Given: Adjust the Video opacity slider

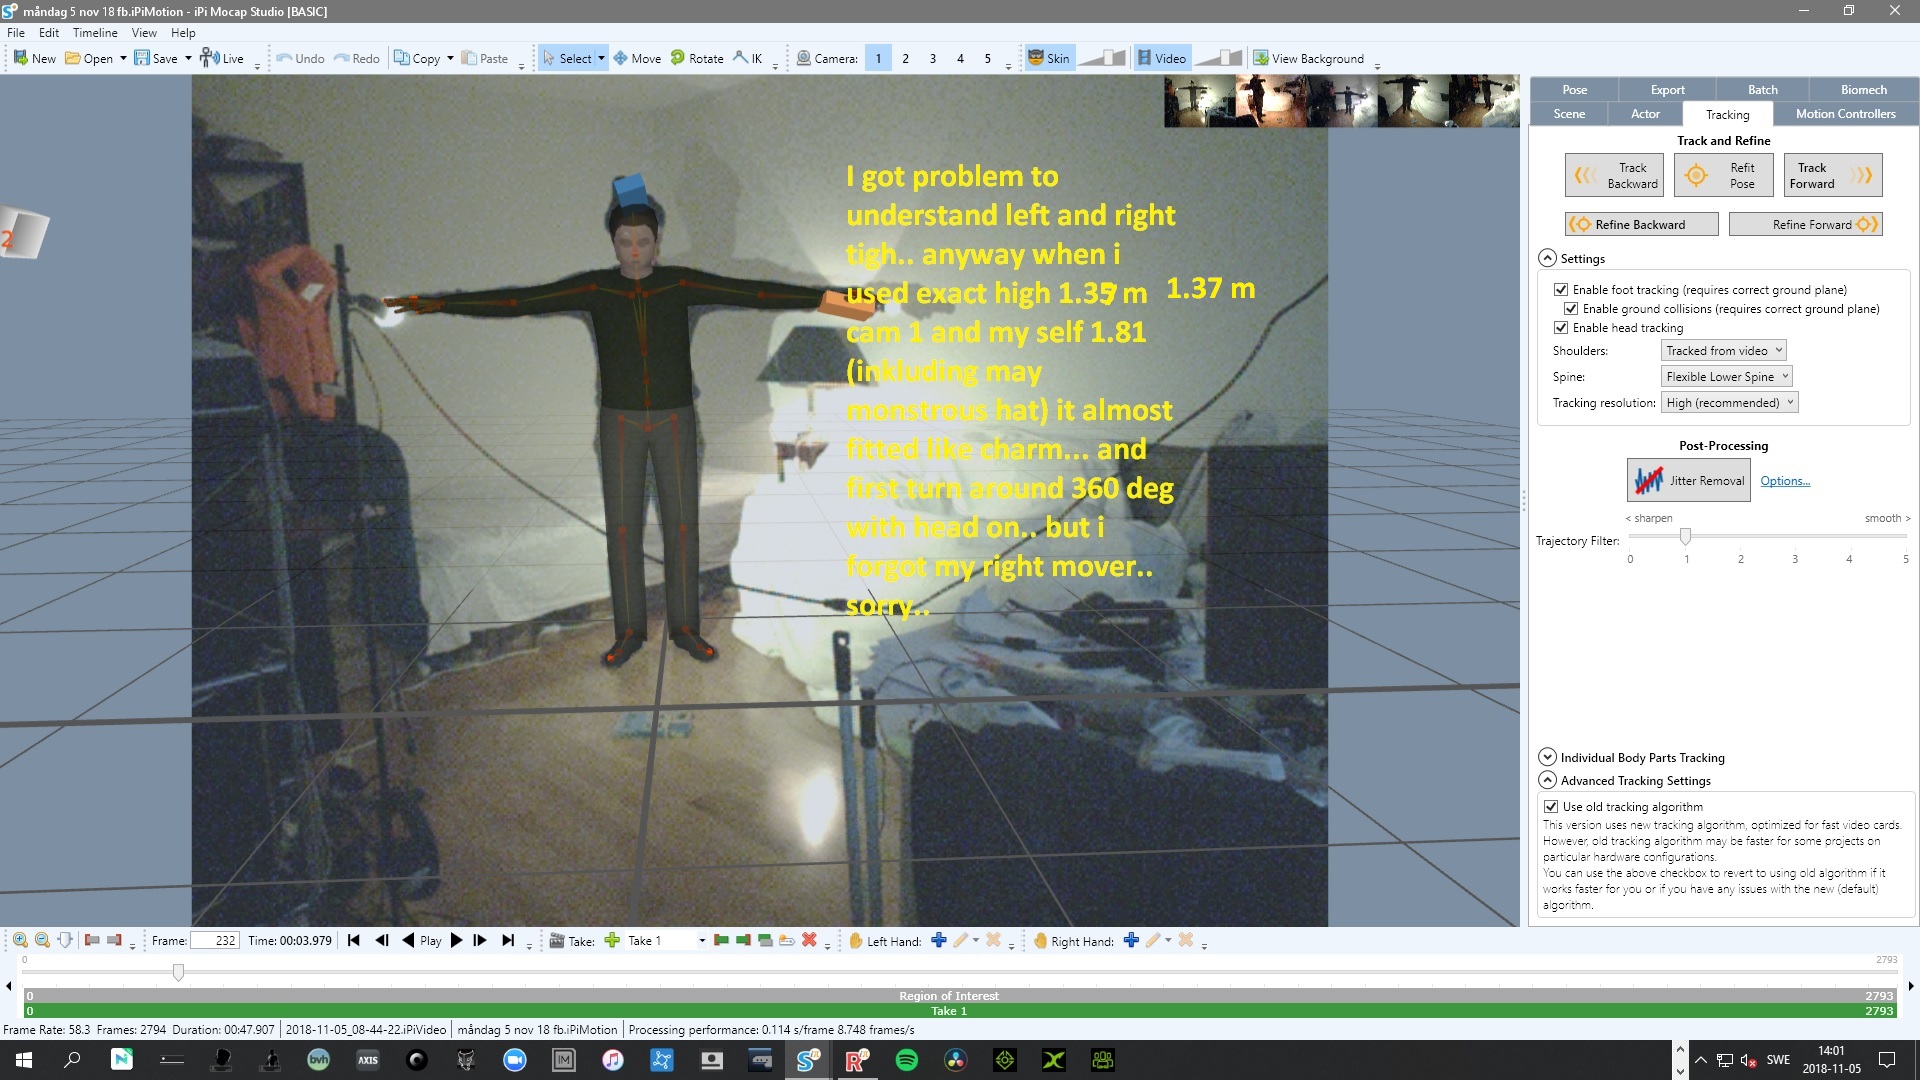Looking at the screenshot, I should 1219,58.
